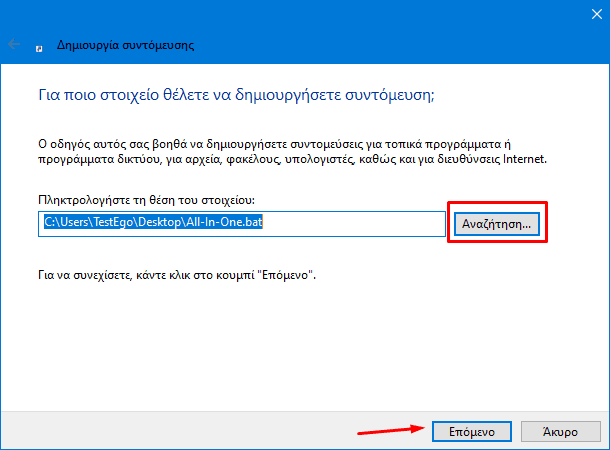Click the Δημιουργία συντόμευσης title text
Screen dimensions: 610x450
point(125,45)
